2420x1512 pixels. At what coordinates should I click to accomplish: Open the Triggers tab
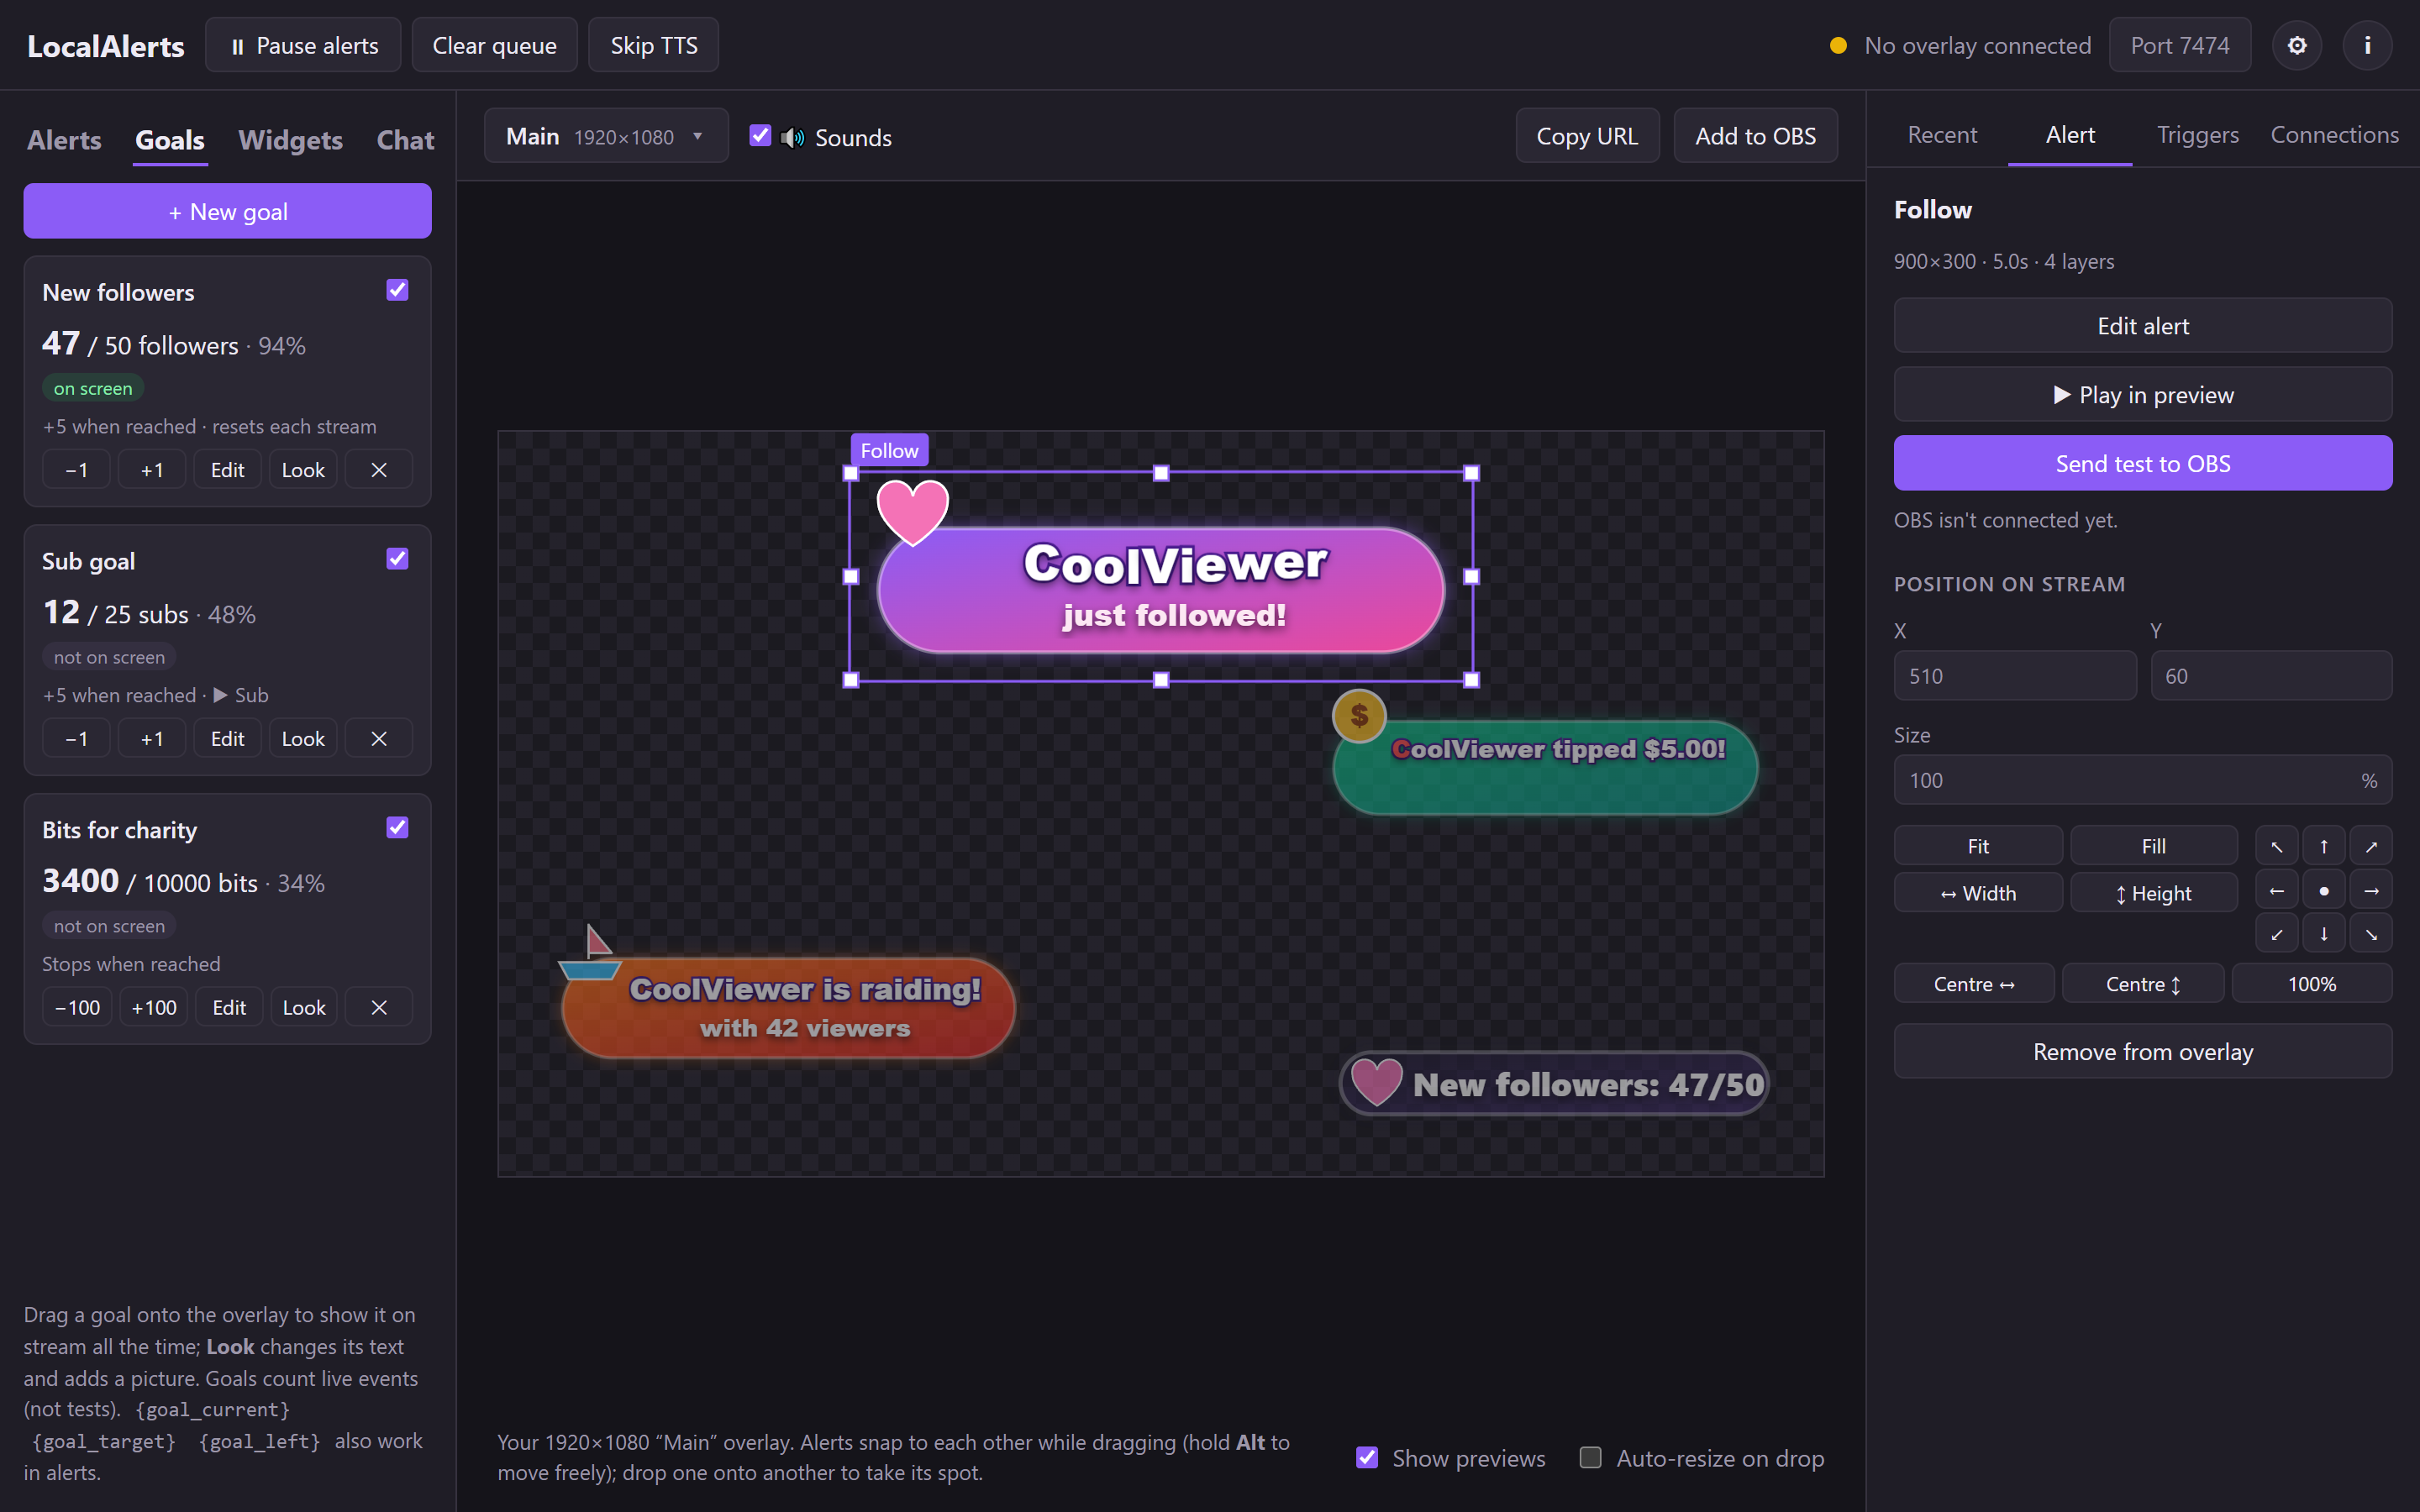click(2197, 135)
